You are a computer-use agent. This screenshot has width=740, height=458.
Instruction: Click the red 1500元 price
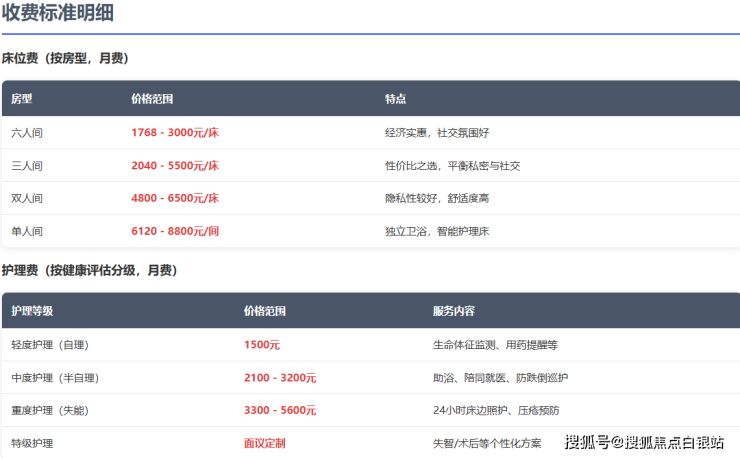(262, 344)
